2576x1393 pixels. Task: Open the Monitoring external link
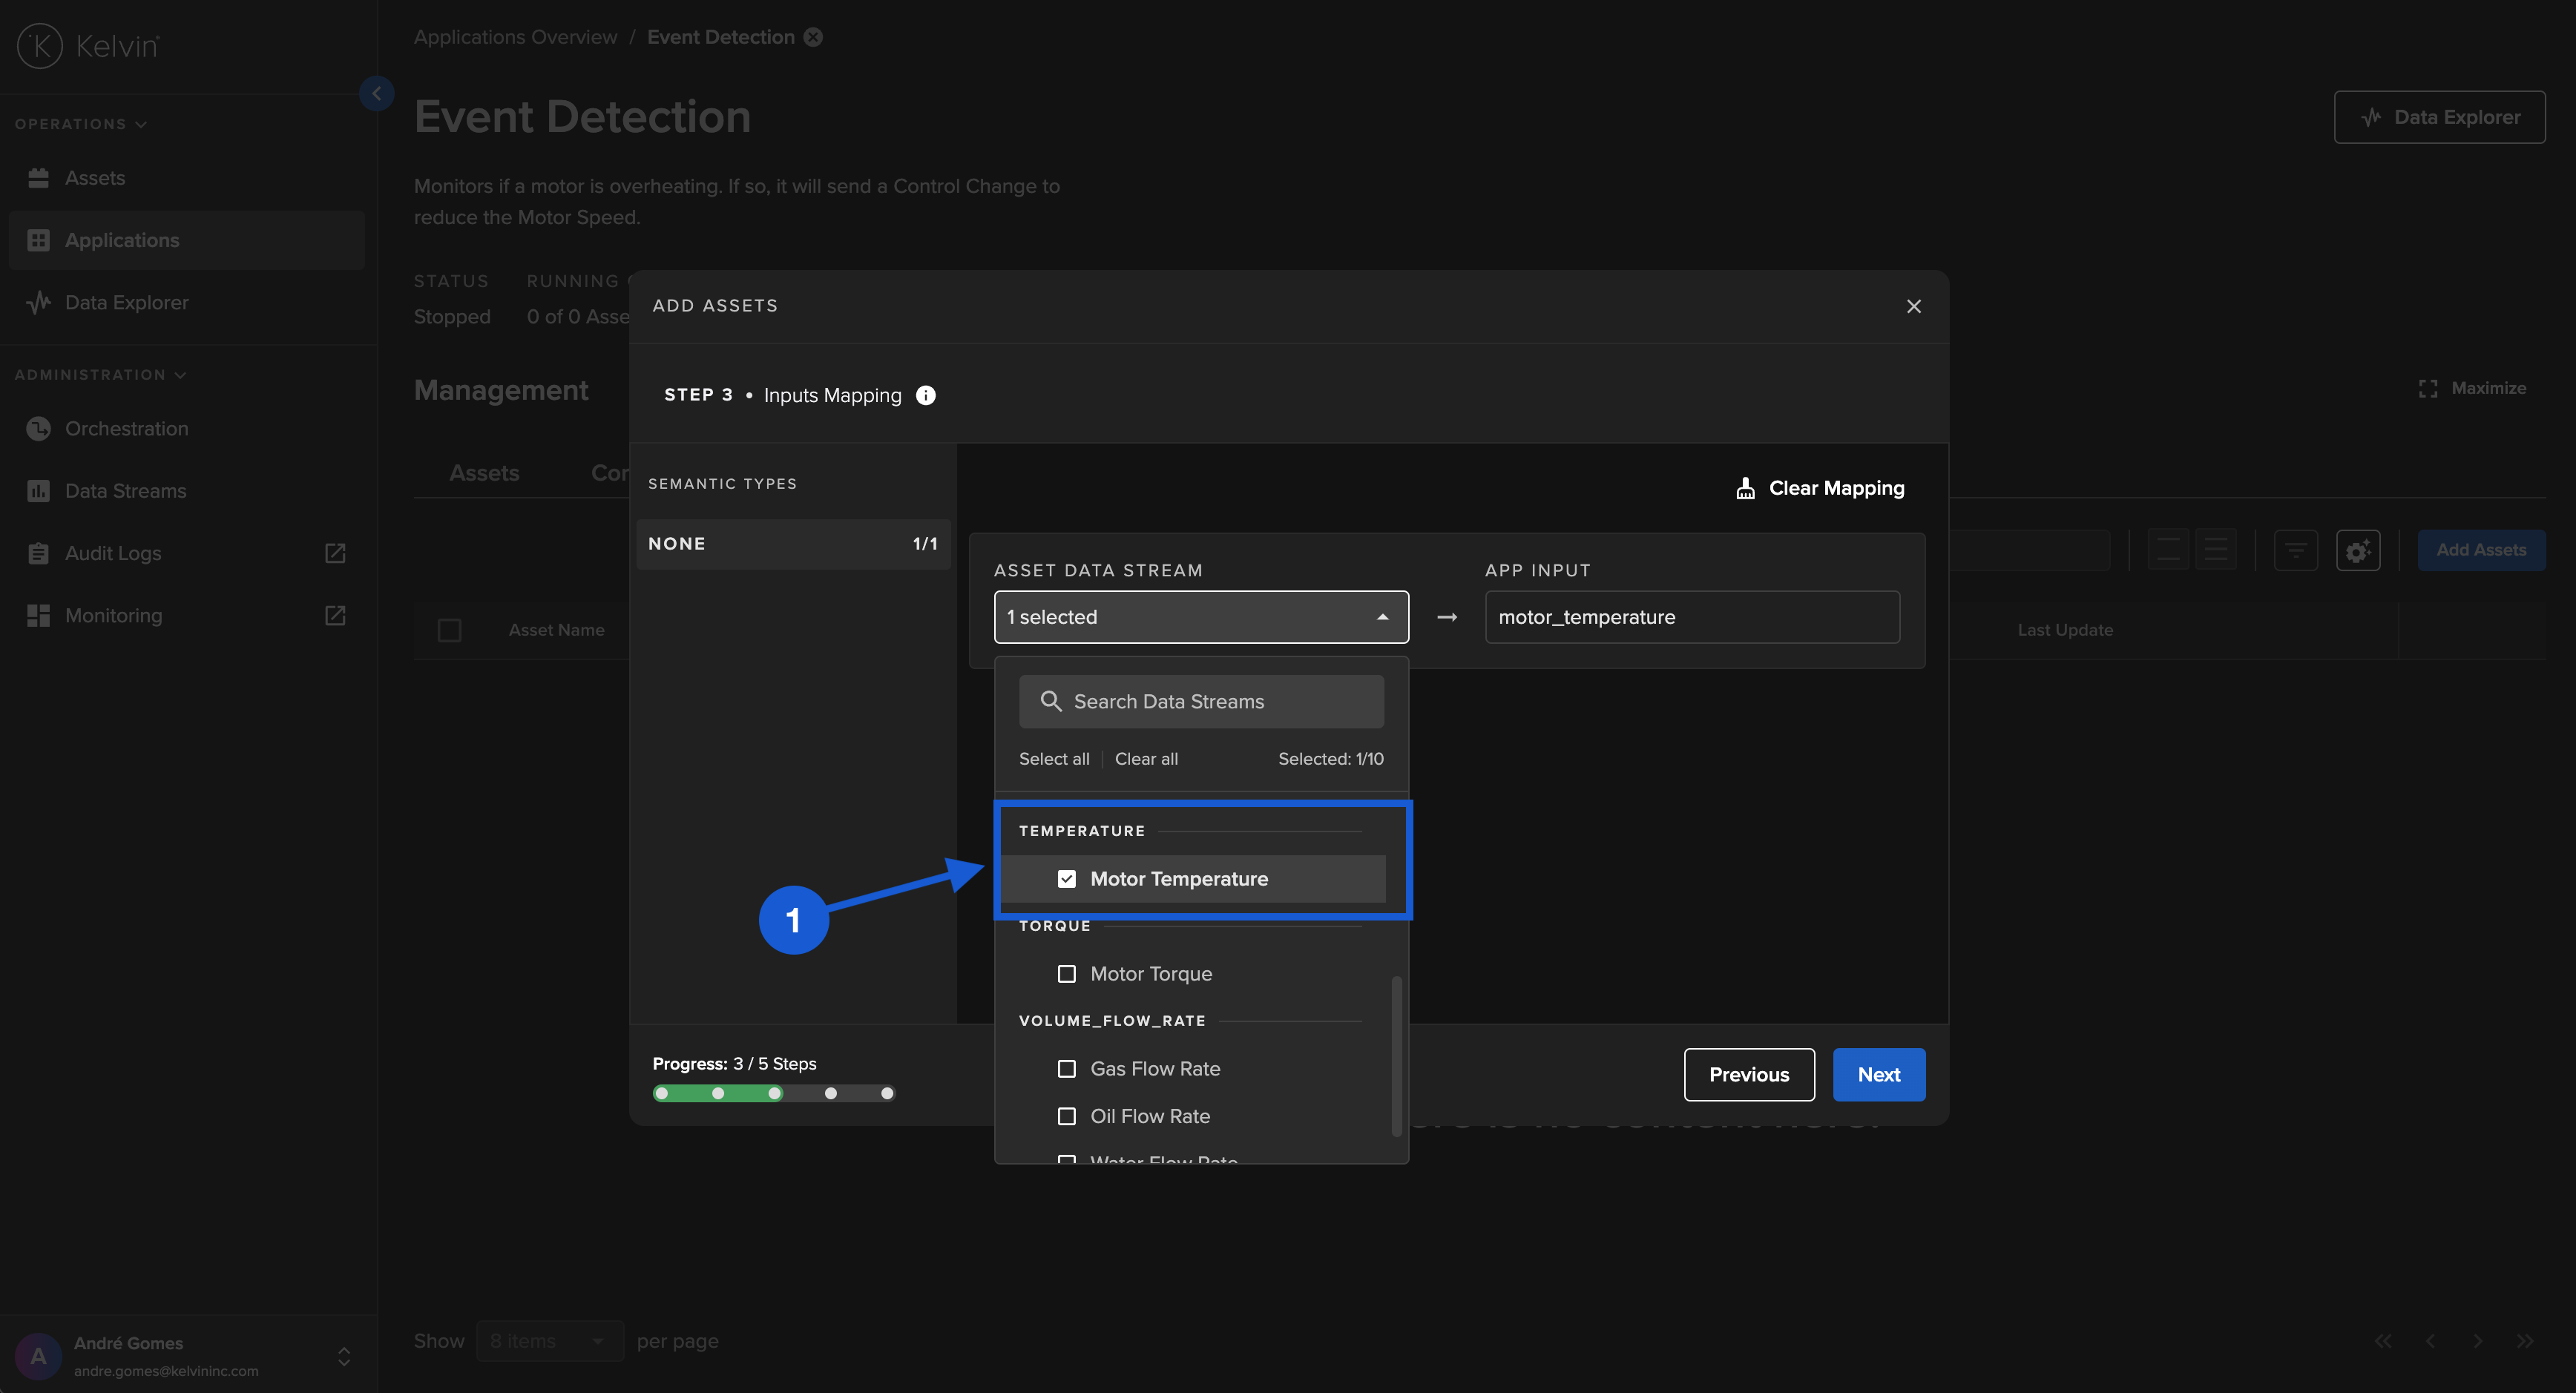tap(334, 615)
